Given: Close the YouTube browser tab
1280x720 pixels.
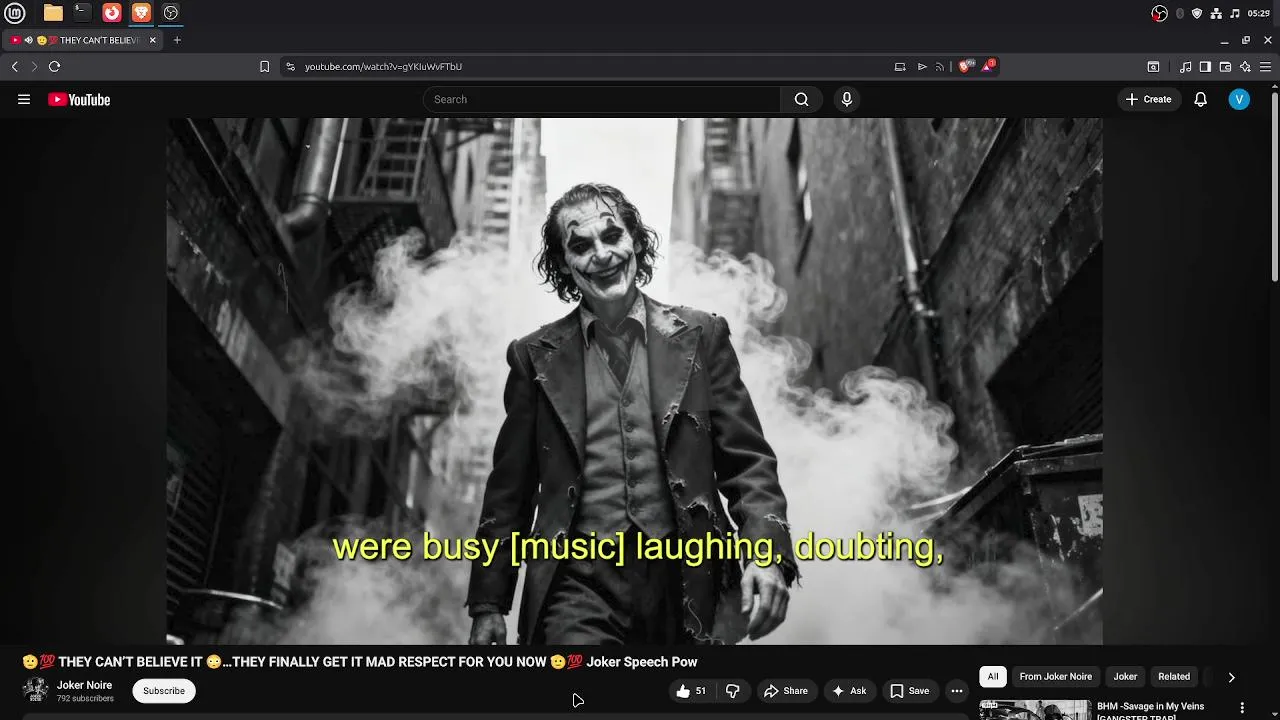Looking at the screenshot, I should [153, 40].
